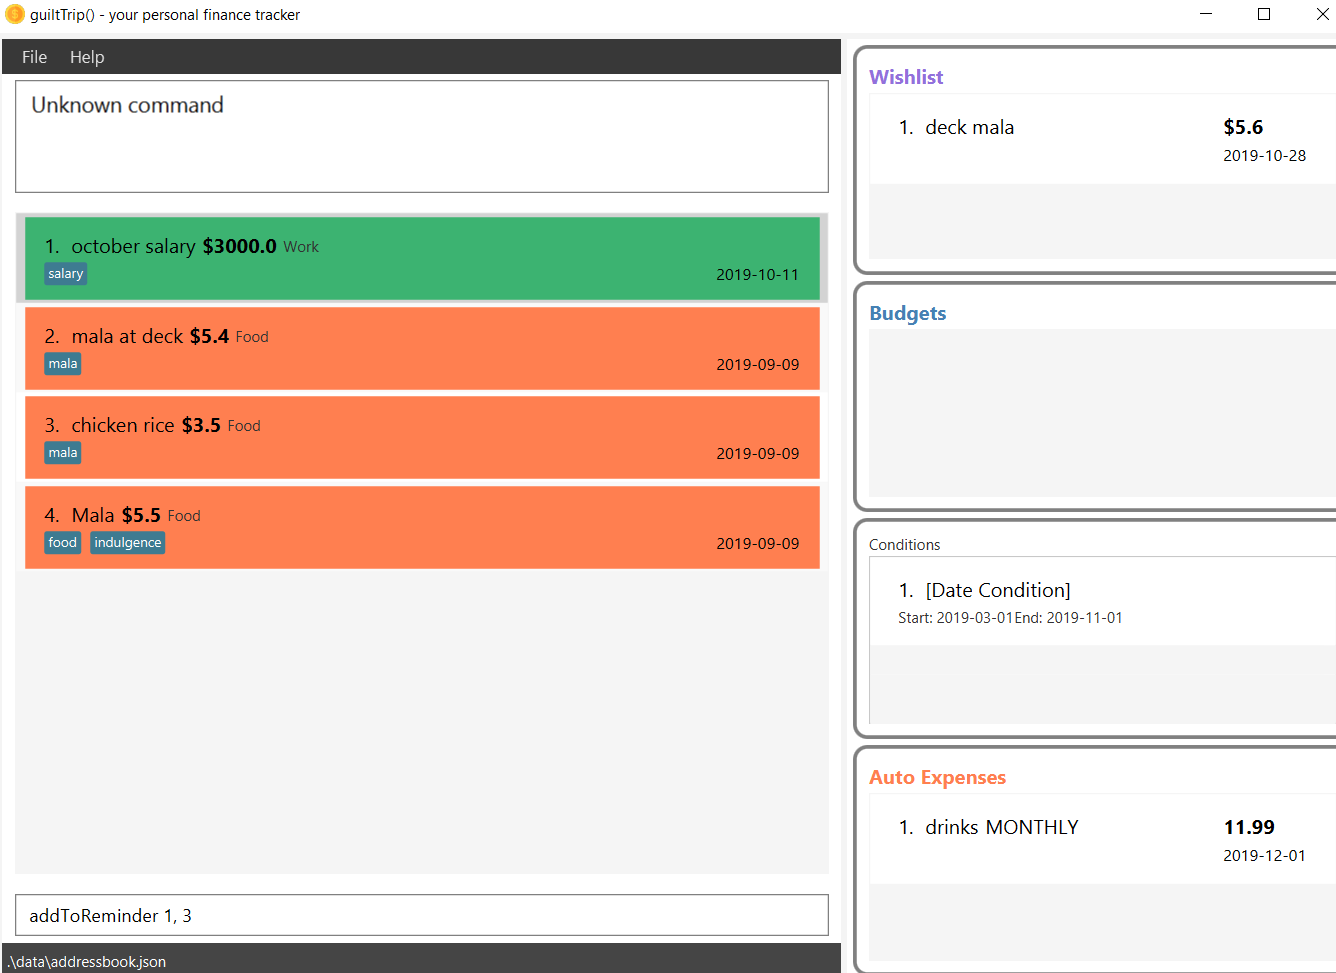Open the File menu

click(x=35, y=57)
